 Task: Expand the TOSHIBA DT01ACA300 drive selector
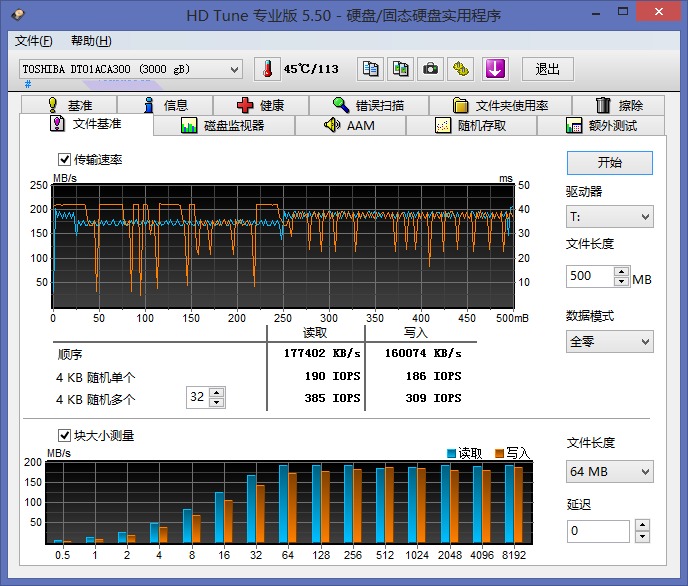point(131,69)
